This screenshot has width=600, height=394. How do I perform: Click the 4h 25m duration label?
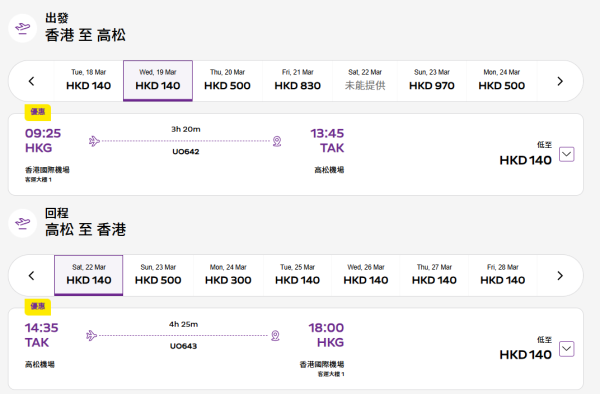point(184,324)
